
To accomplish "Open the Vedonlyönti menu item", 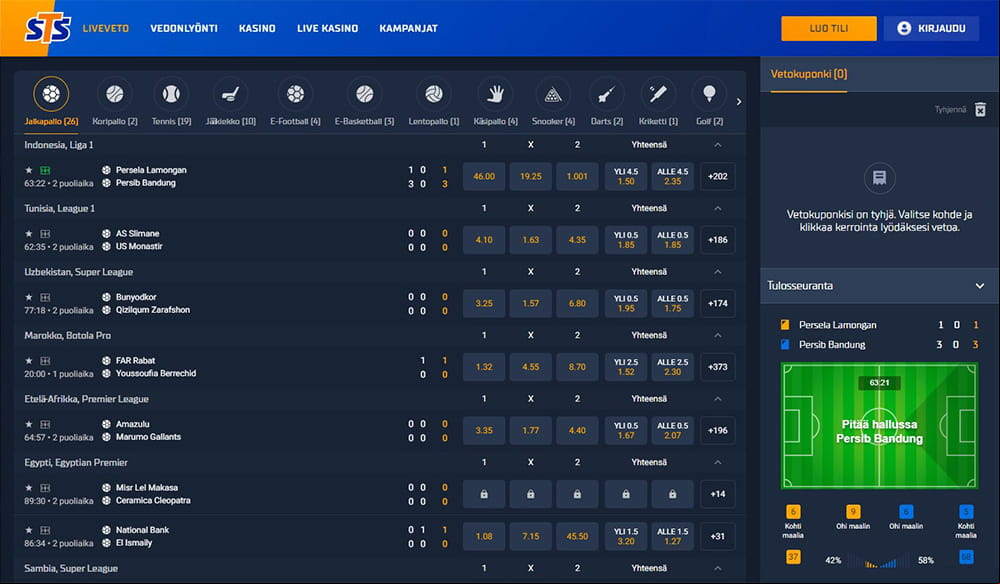I will point(184,28).
